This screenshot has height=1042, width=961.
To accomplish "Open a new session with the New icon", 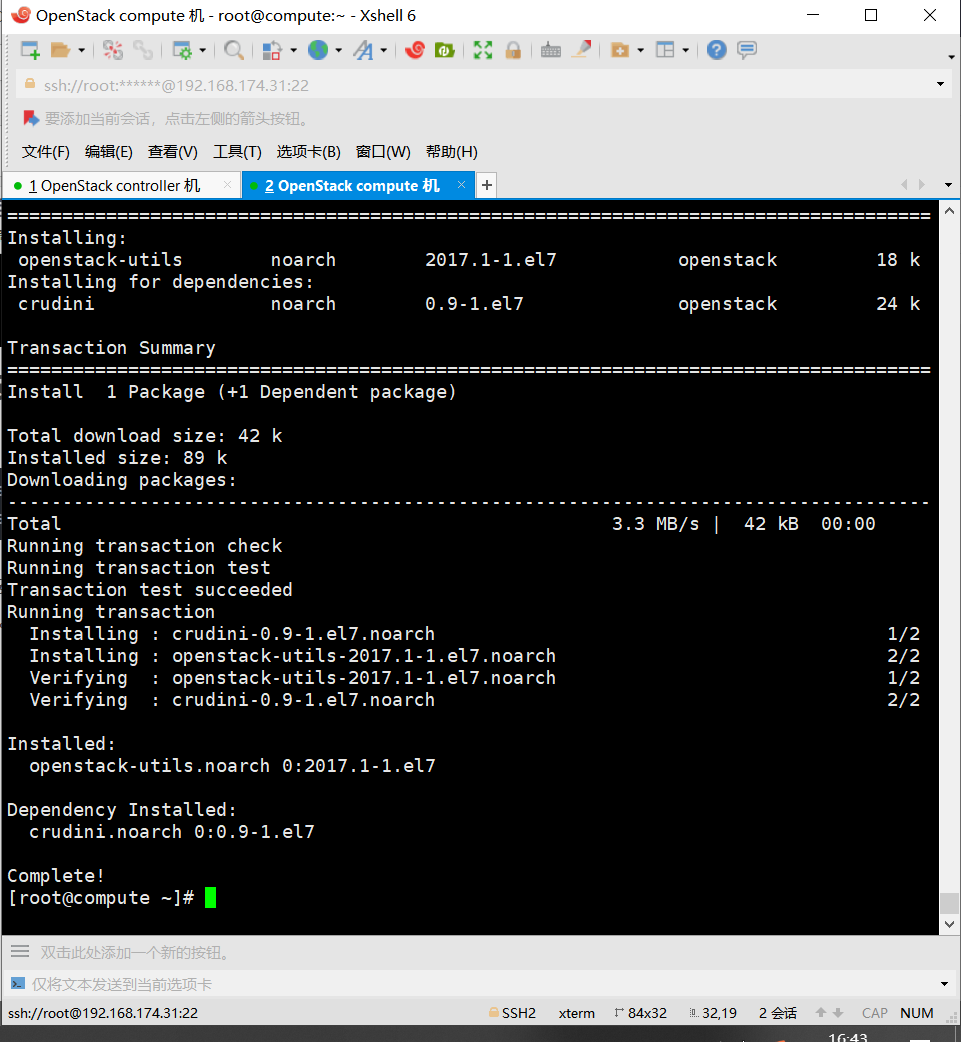I will pyautogui.click(x=29, y=50).
